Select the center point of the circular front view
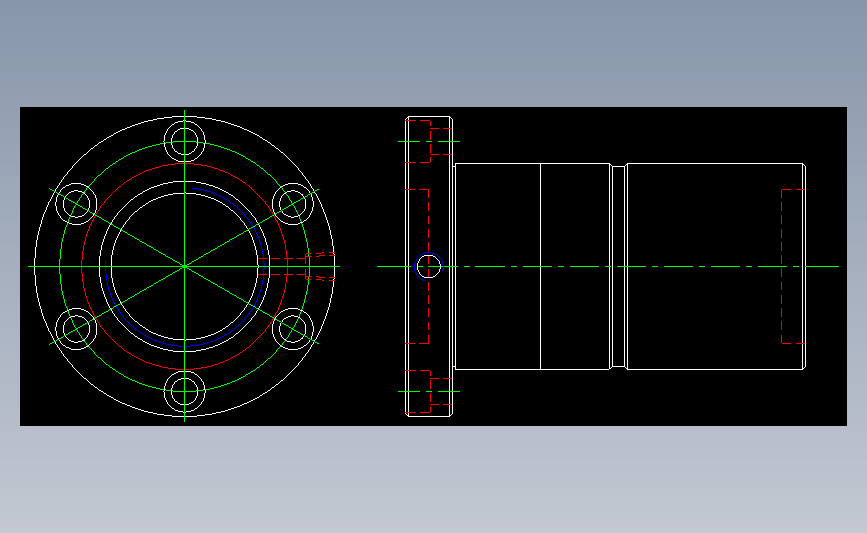867x533 pixels. click(x=185, y=266)
